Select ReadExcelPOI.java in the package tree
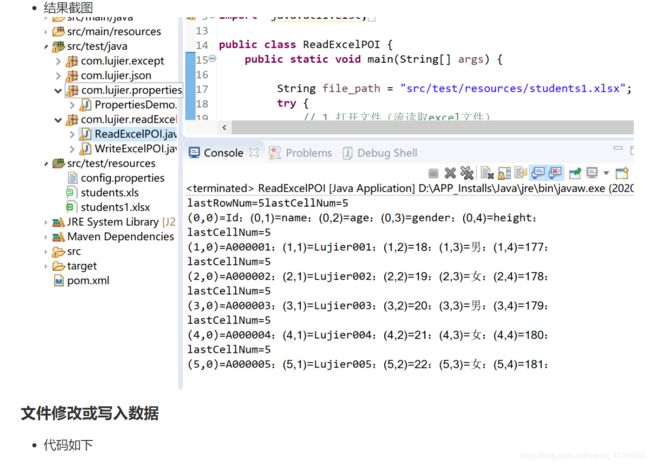This screenshot has width=650, height=464. coord(135,134)
